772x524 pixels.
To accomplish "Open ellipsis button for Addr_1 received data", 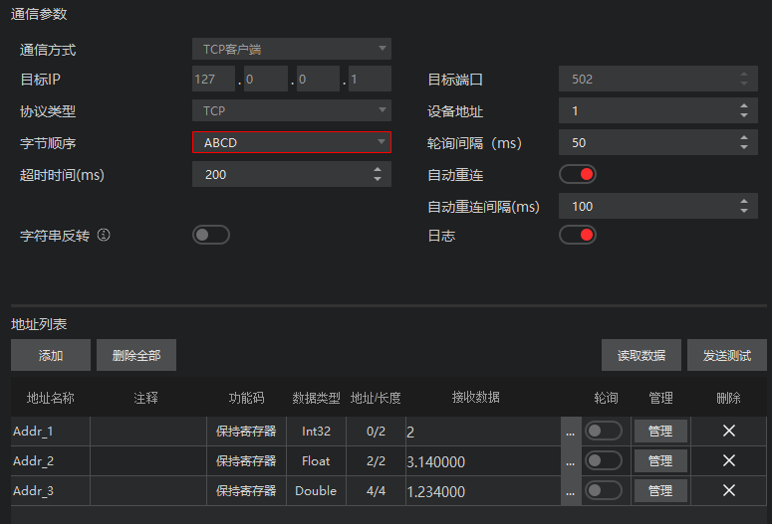I will (x=570, y=432).
